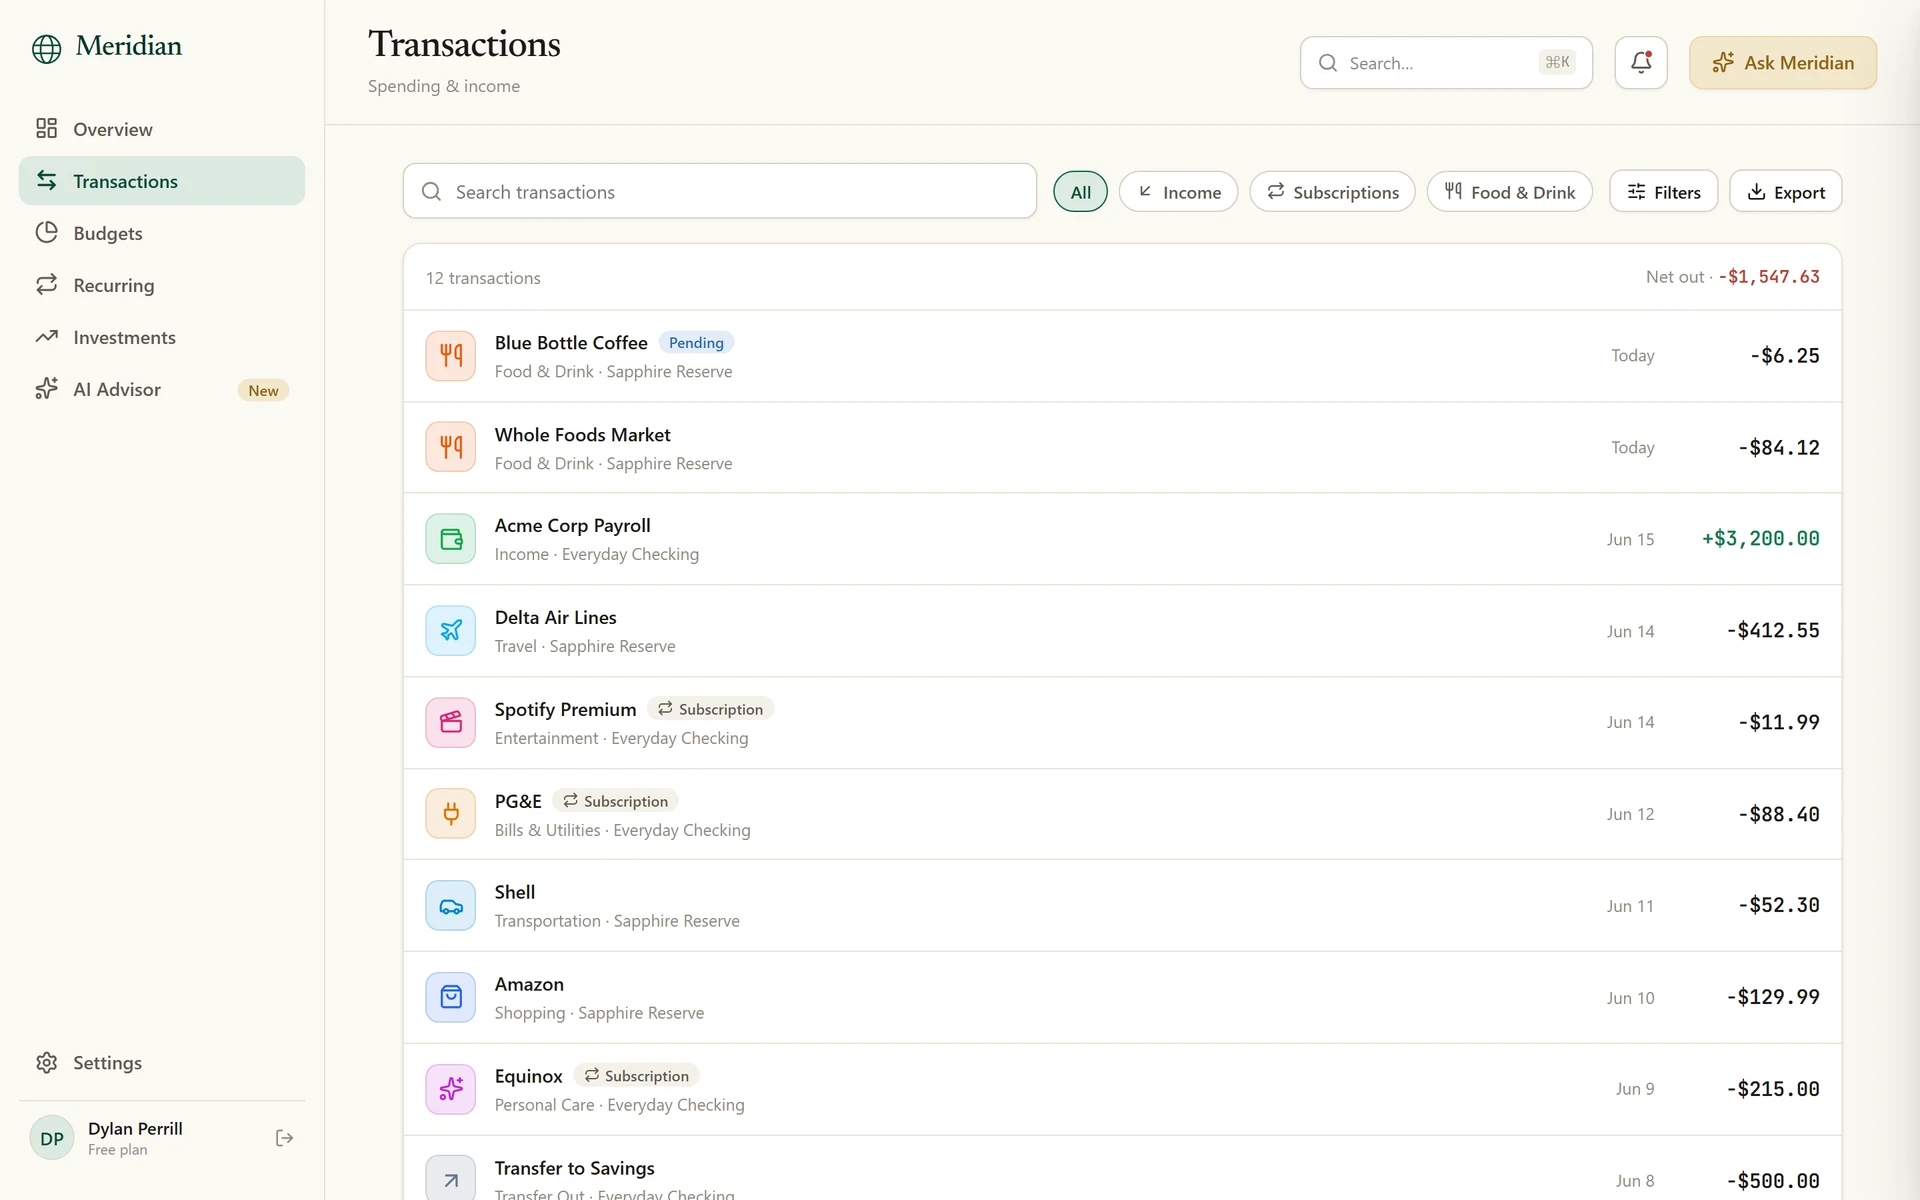This screenshot has width=1920, height=1200.
Task: Click the New badge beside AI Advisor
Action: pos(263,390)
